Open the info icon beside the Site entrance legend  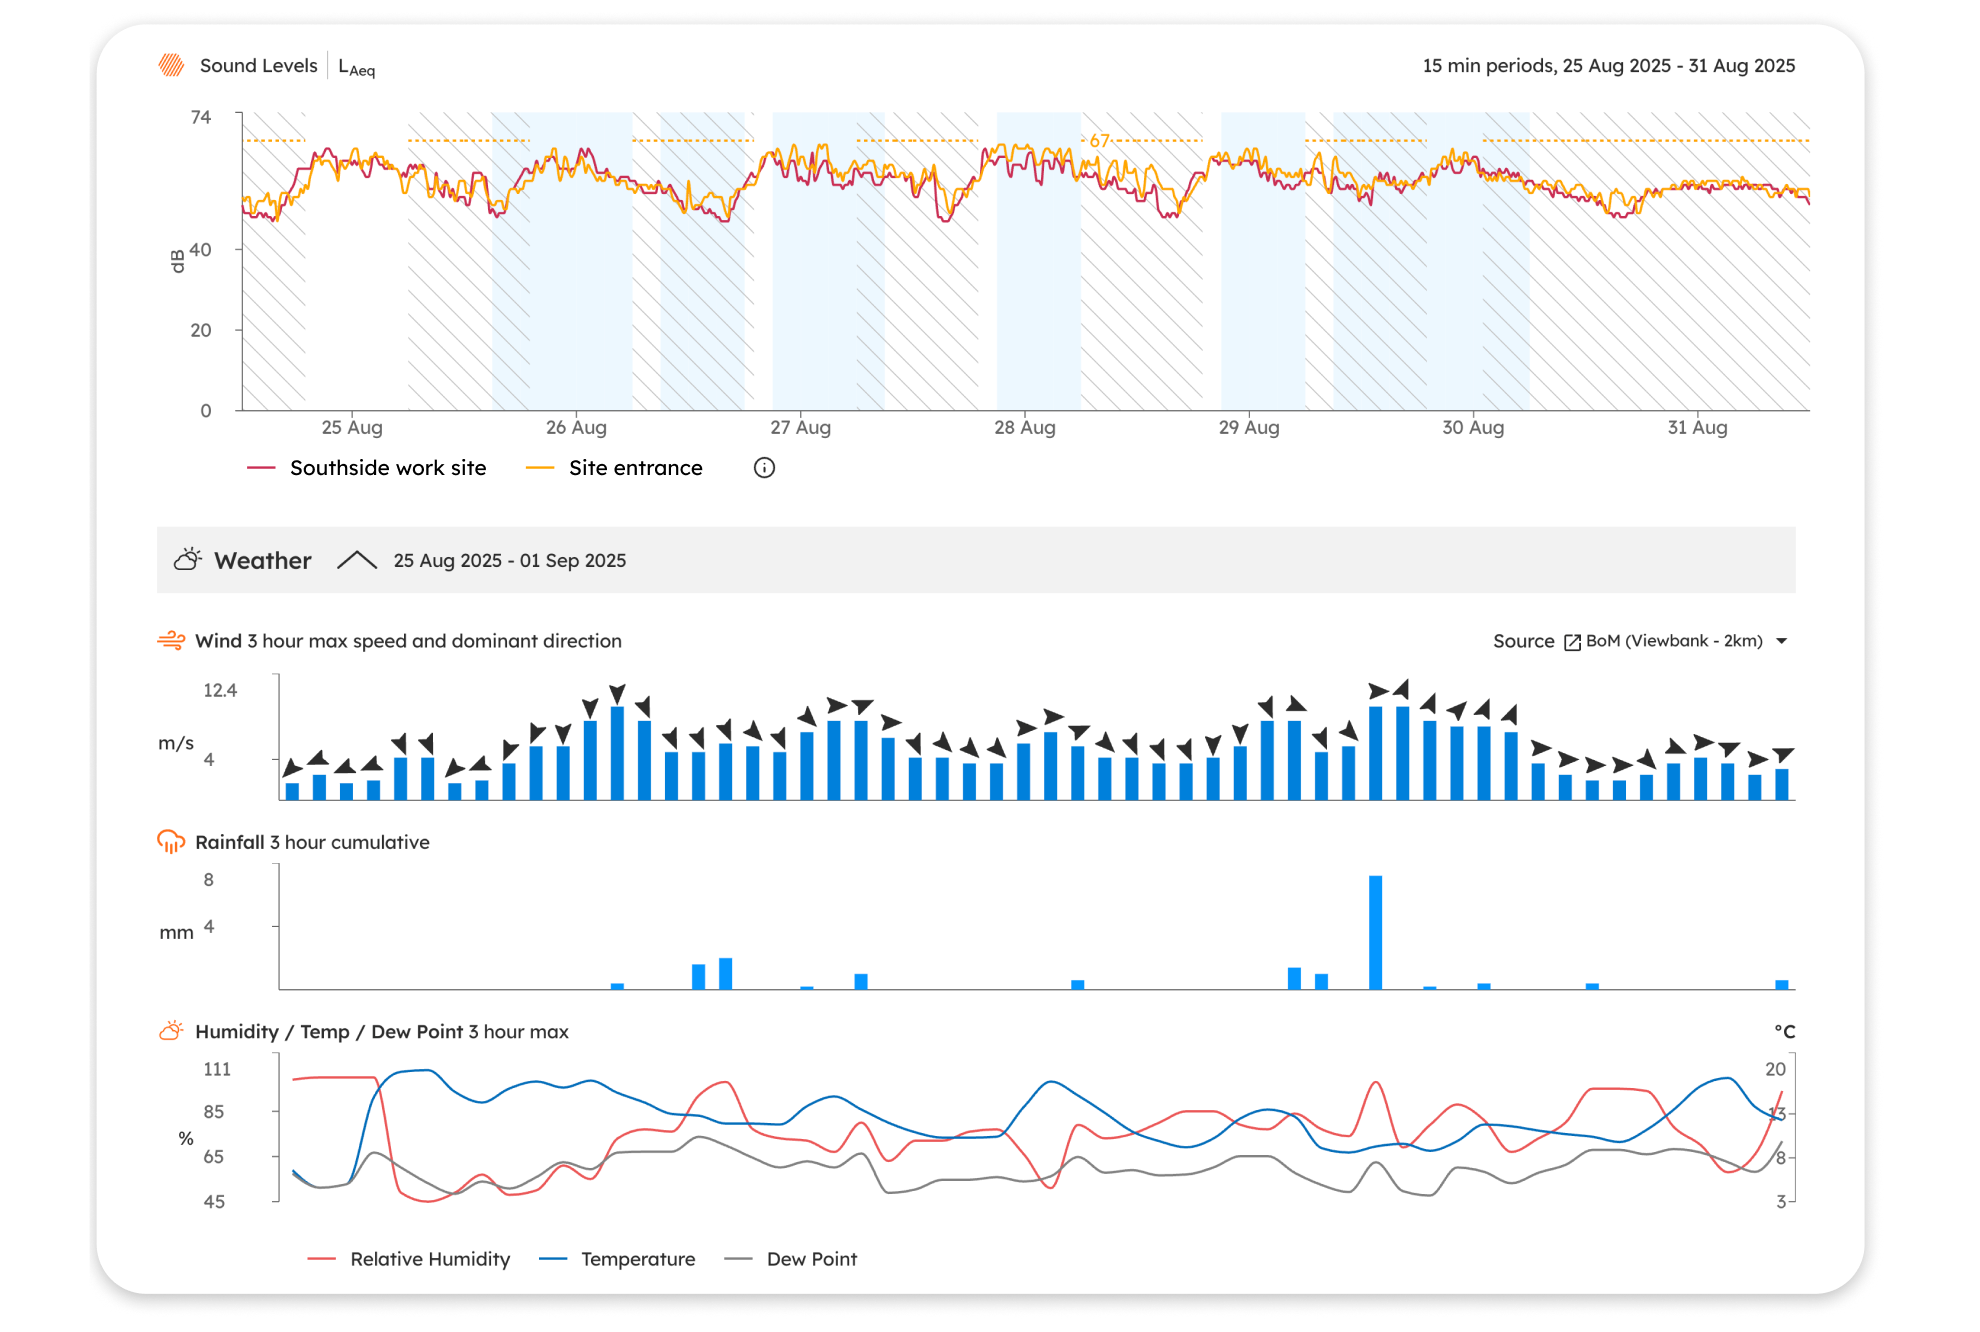[764, 468]
